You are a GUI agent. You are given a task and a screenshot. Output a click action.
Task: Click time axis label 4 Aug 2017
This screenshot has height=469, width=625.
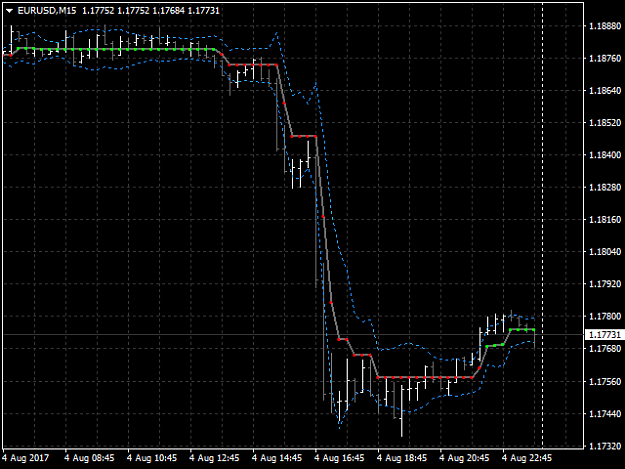coord(26,458)
